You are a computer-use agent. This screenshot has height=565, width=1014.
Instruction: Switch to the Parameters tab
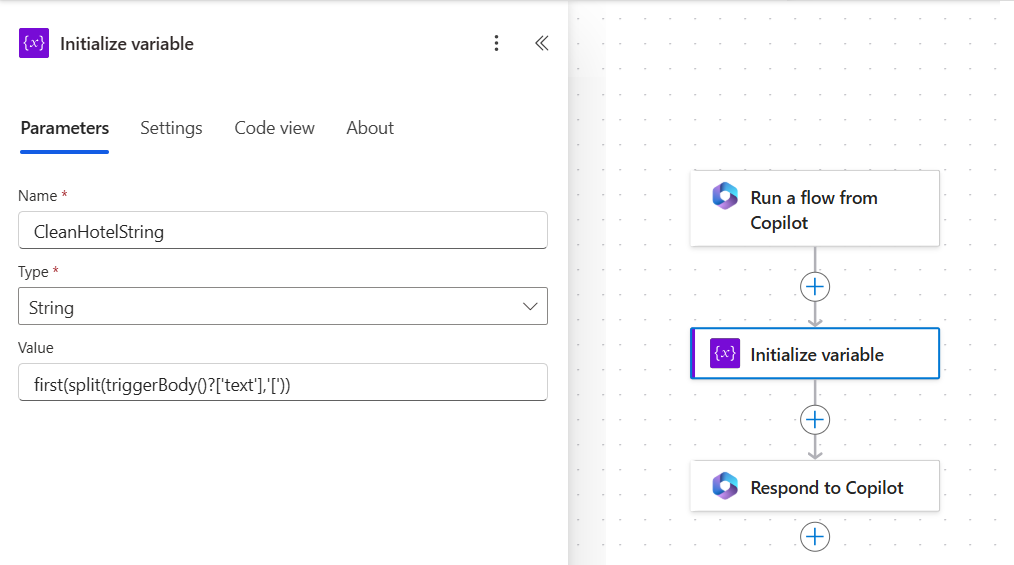(x=65, y=128)
